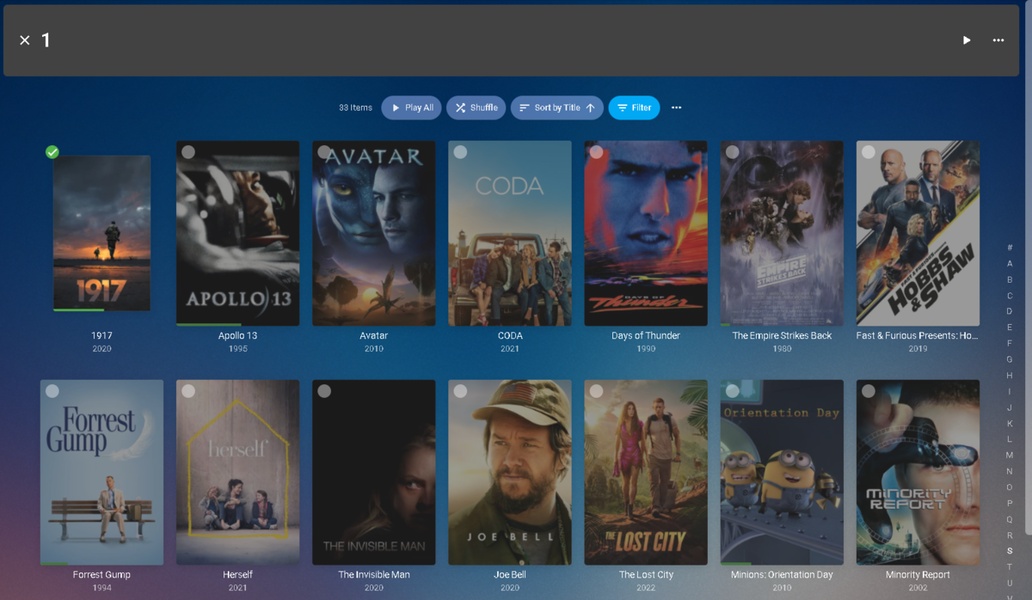Jump to letter M in alphabet index
The image size is (1032, 600).
pyautogui.click(x=1009, y=455)
